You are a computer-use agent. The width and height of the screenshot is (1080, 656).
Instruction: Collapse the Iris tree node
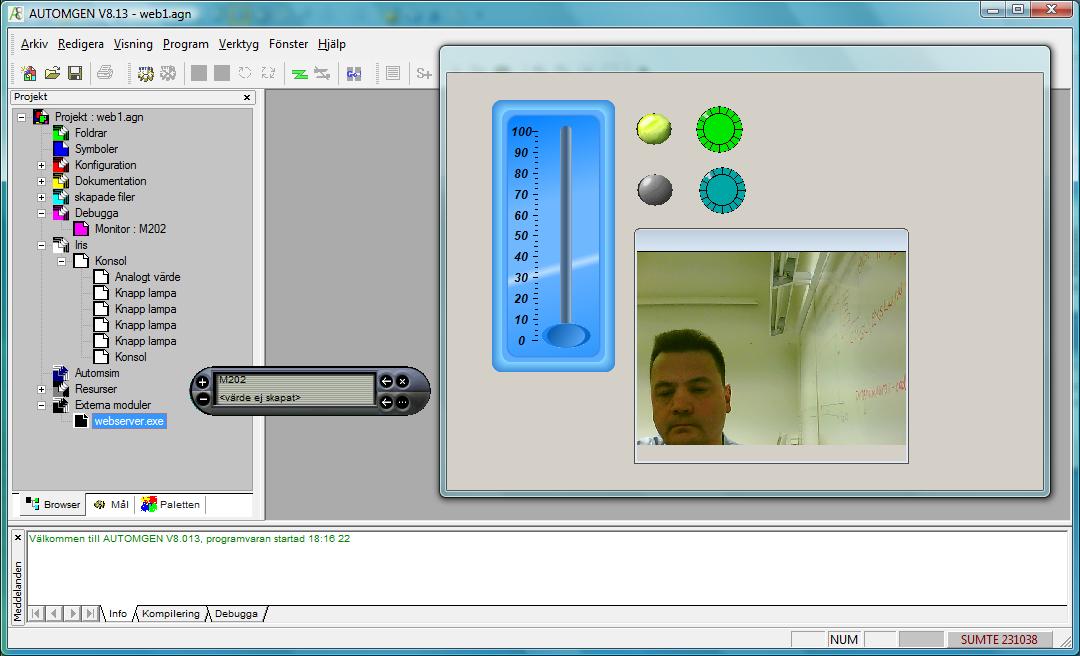[41, 245]
